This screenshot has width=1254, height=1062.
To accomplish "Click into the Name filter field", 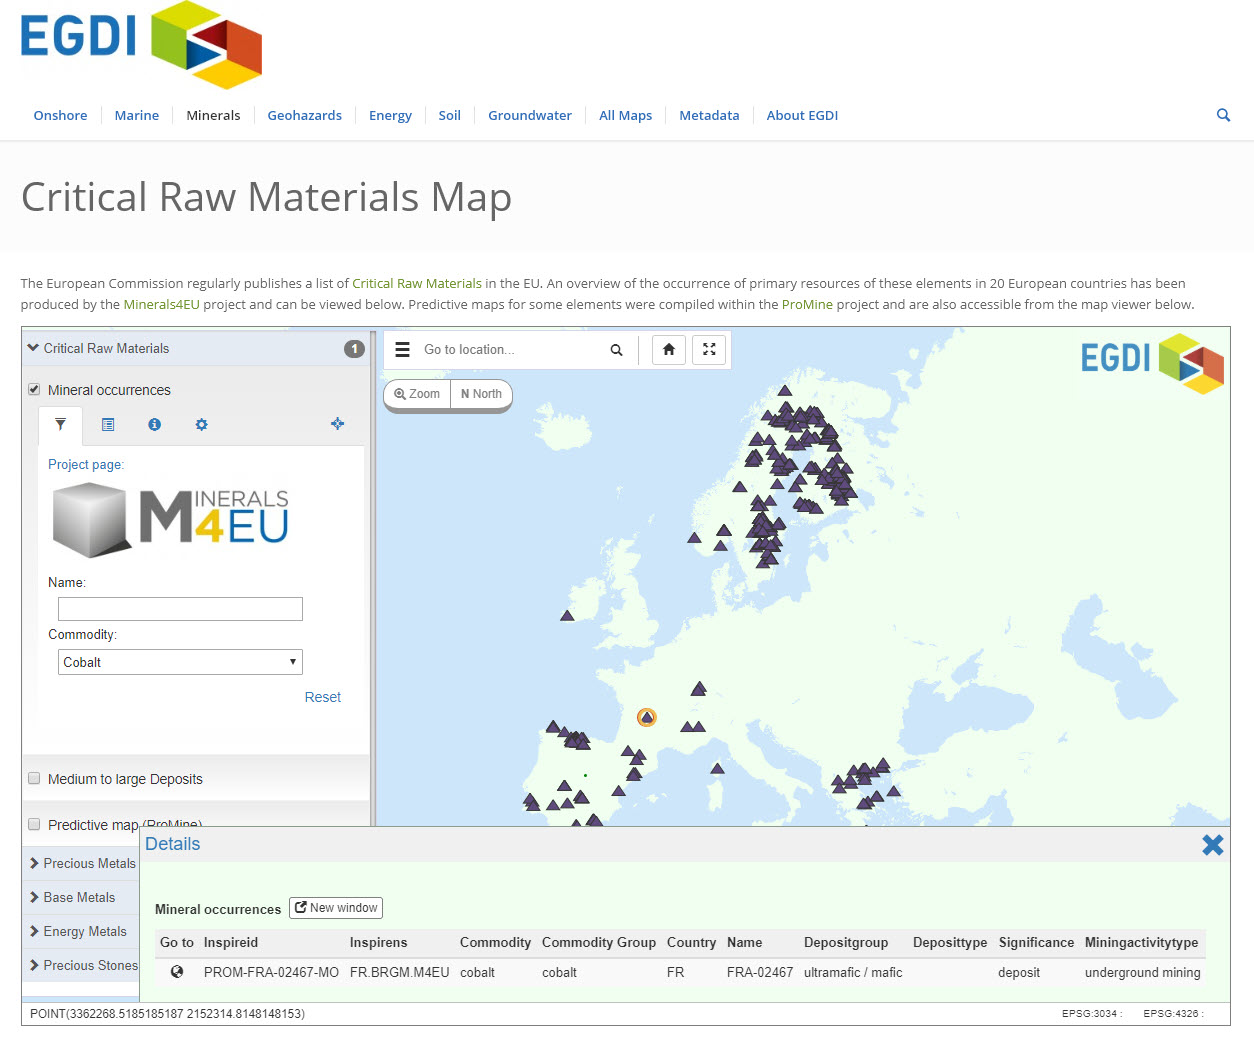I will pos(180,609).
